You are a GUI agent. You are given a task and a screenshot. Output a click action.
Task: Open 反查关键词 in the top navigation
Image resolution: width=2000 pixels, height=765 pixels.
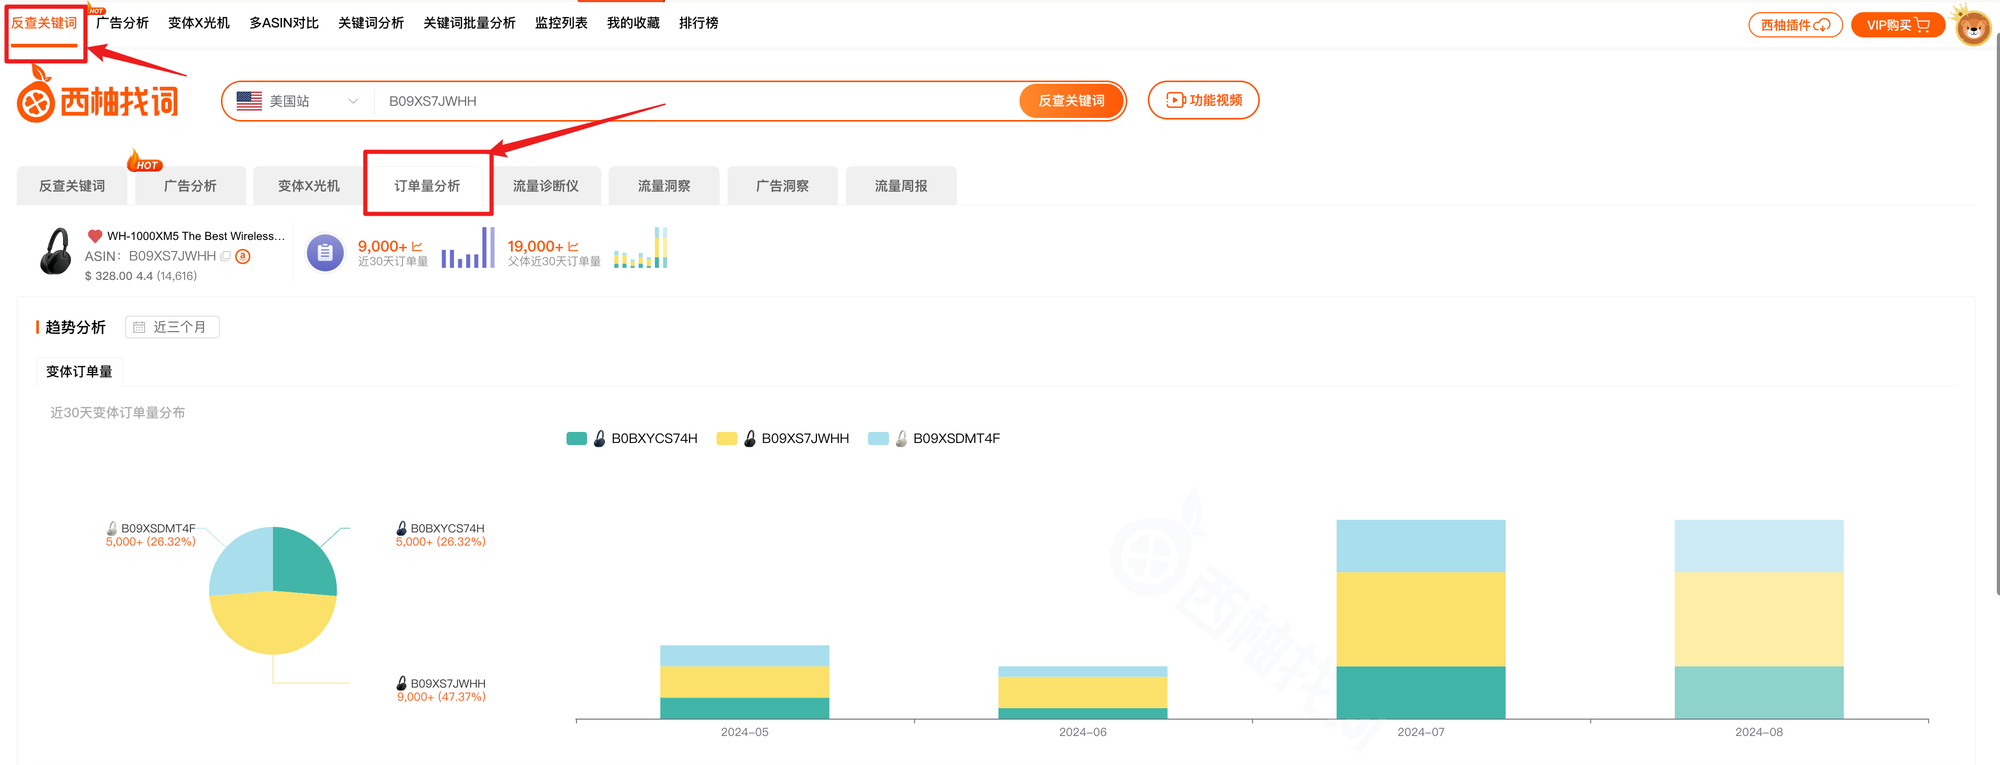pos(44,23)
